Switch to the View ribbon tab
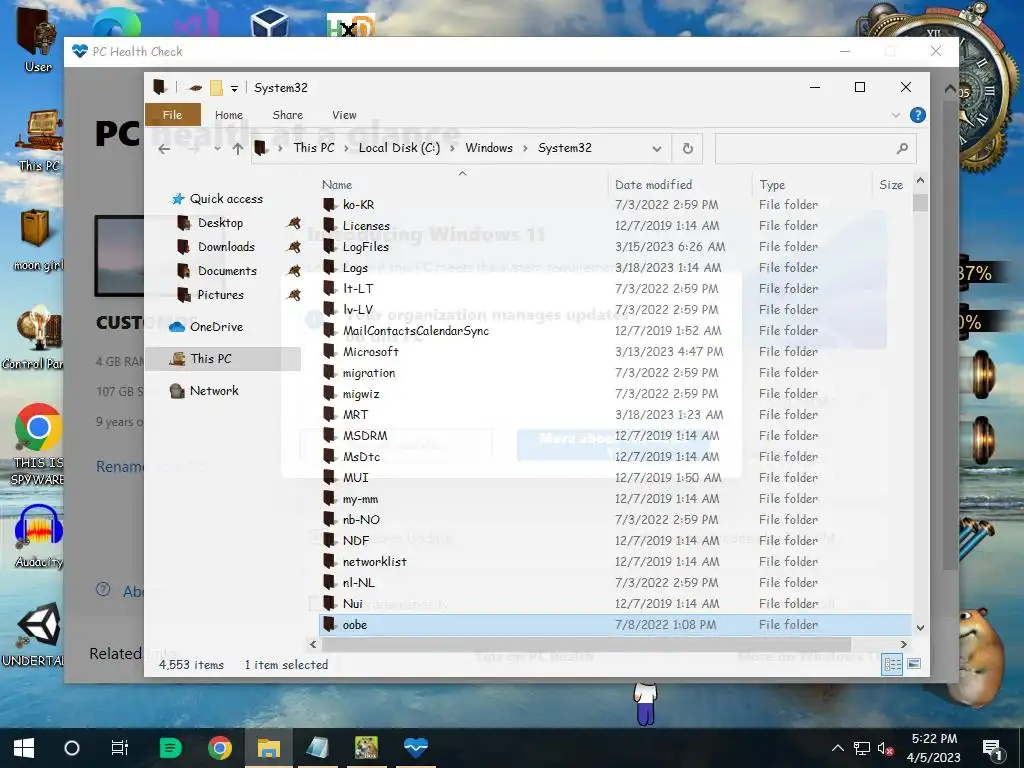 pos(344,115)
